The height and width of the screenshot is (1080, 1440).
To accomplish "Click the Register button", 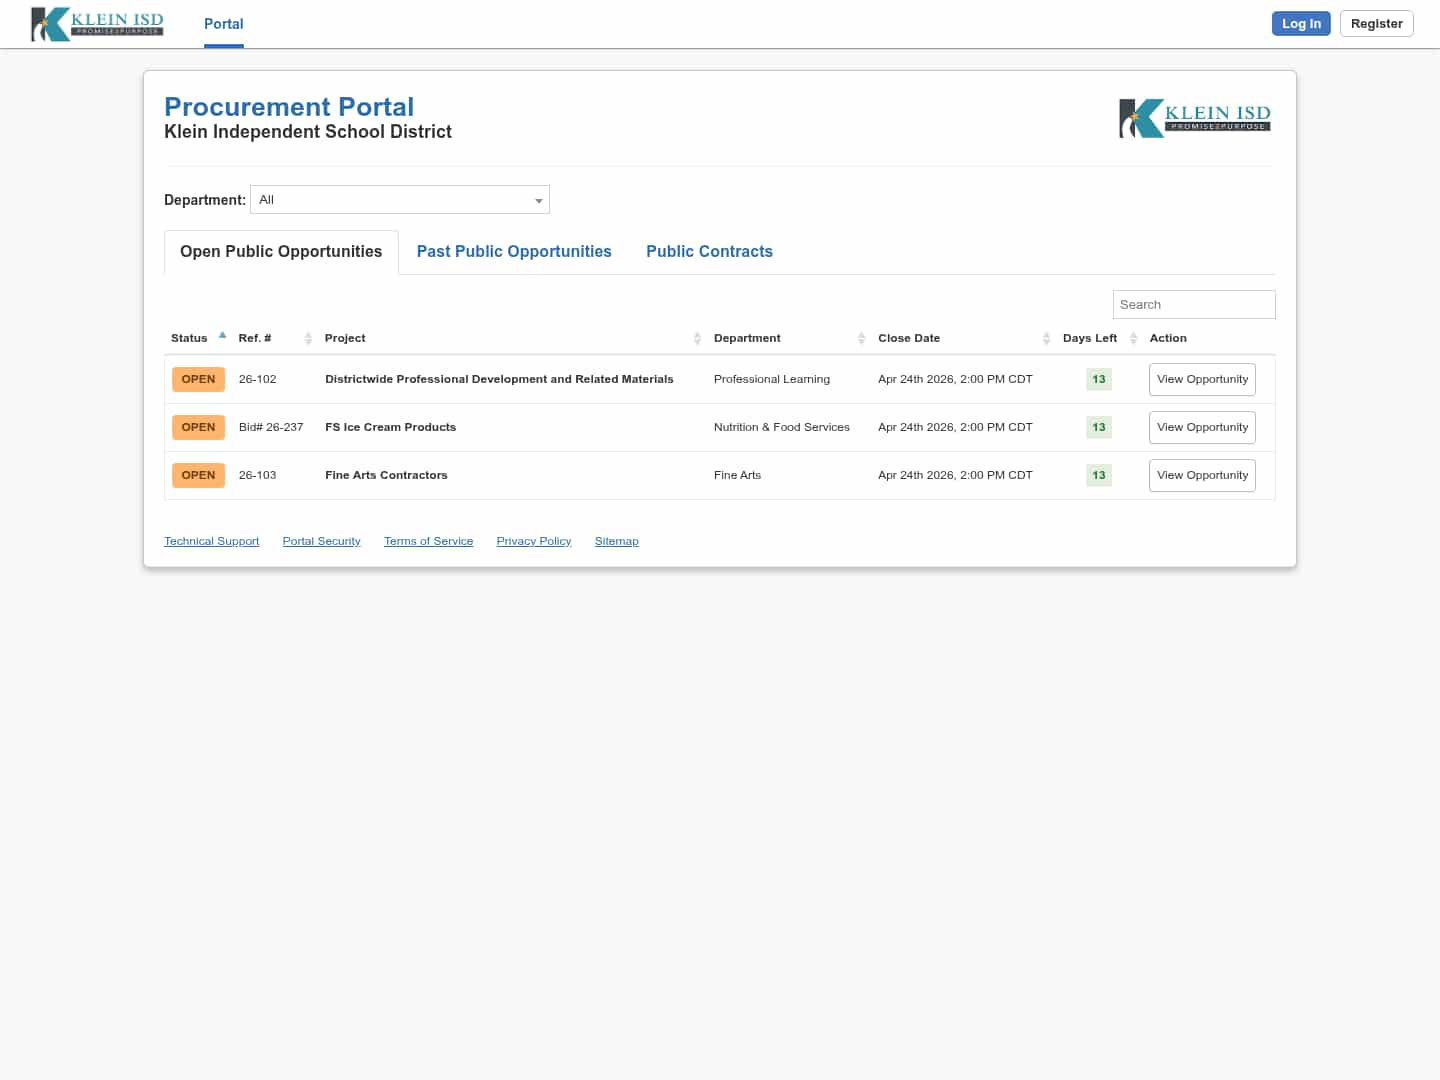I will 1376,23.
